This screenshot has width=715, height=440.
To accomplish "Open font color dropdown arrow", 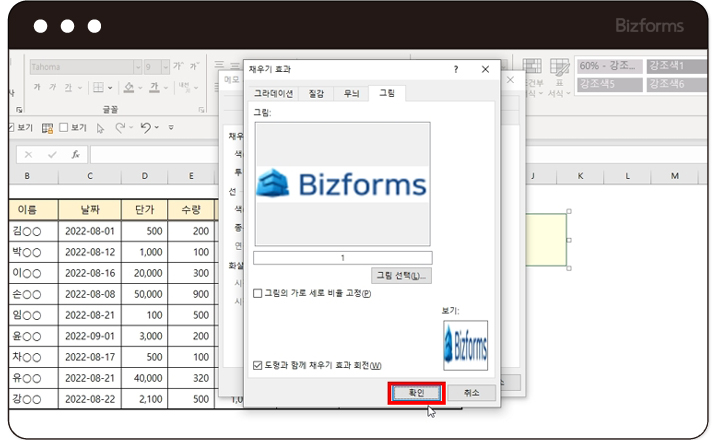I will (166, 88).
